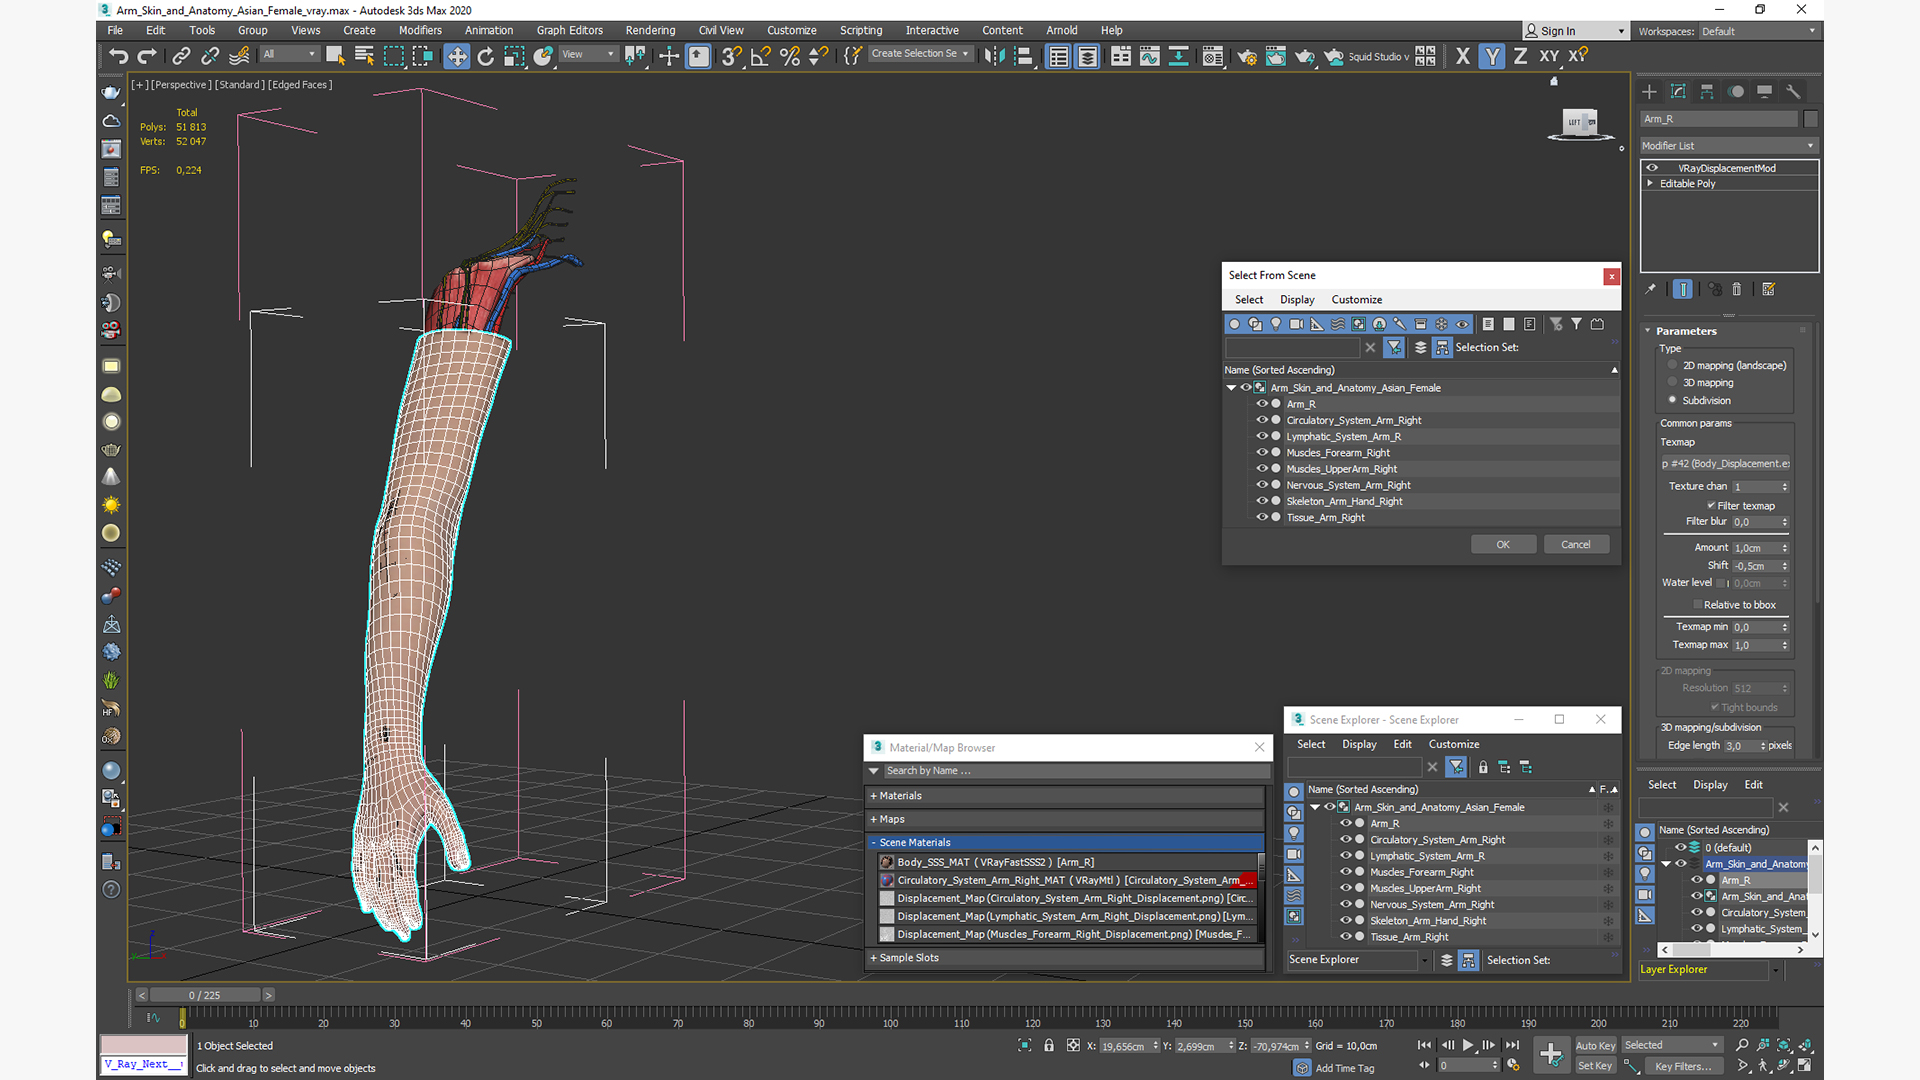Click the pink color swatch at bottom left
The height and width of the screenshot is (1080, 1920).
[x=143, y=1045]
